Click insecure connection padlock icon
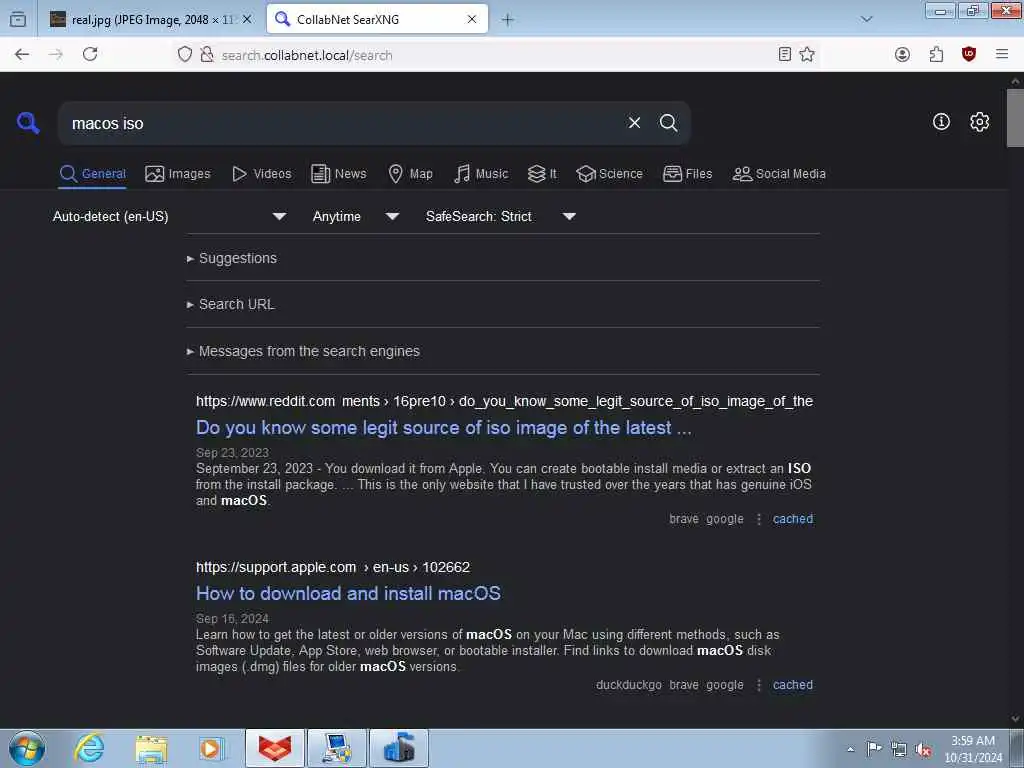The width and height of the screenshot is (1024, 768). (x=207, y=55)
